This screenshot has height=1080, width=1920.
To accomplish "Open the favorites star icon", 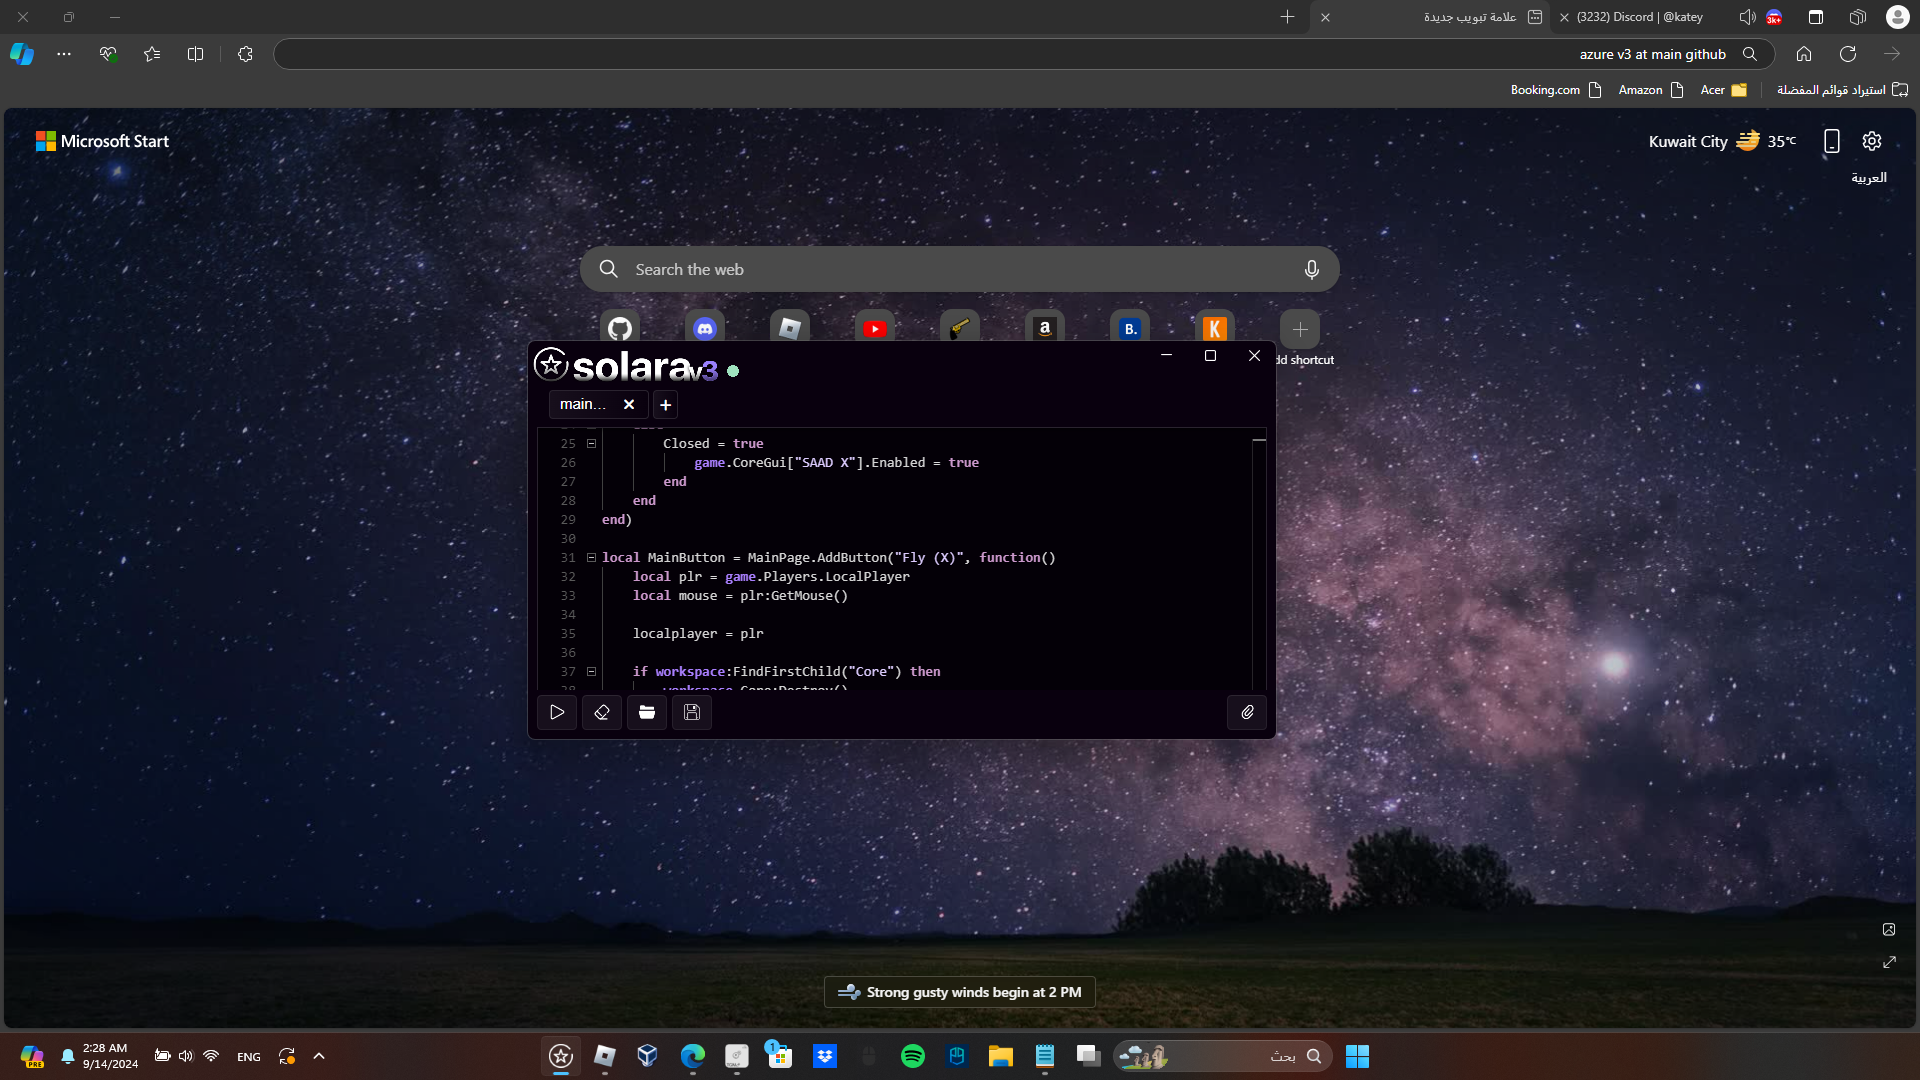I will tap(152, 54).
